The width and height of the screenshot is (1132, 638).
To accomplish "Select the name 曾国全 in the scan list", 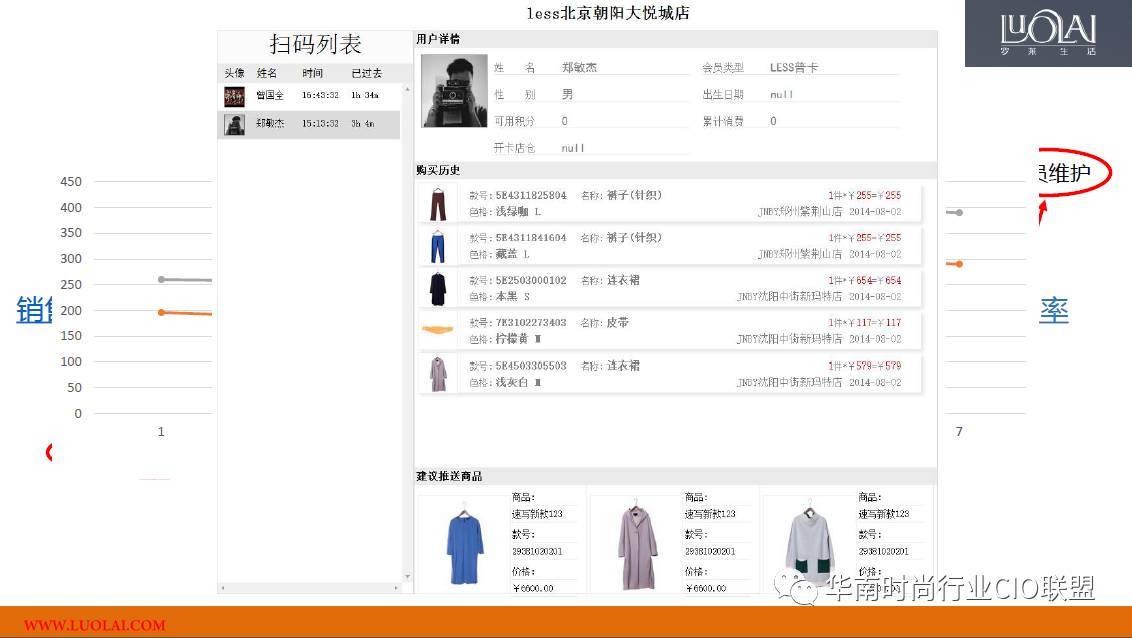I will coord(270,95).
